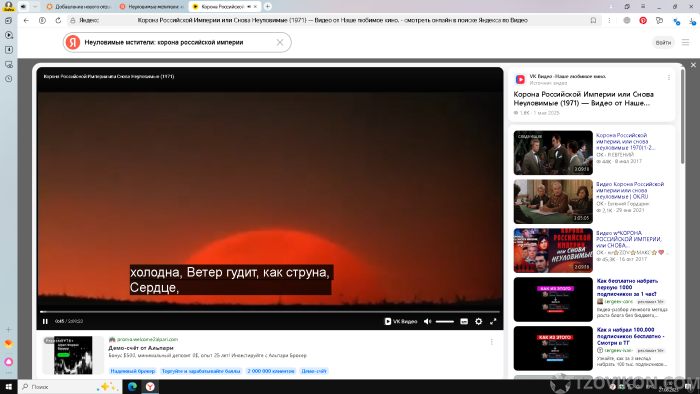Open Microsoft Edge from taskbar
Image resolution: width=700 pixels, height=394 pixels.
[x=132, y=386]
